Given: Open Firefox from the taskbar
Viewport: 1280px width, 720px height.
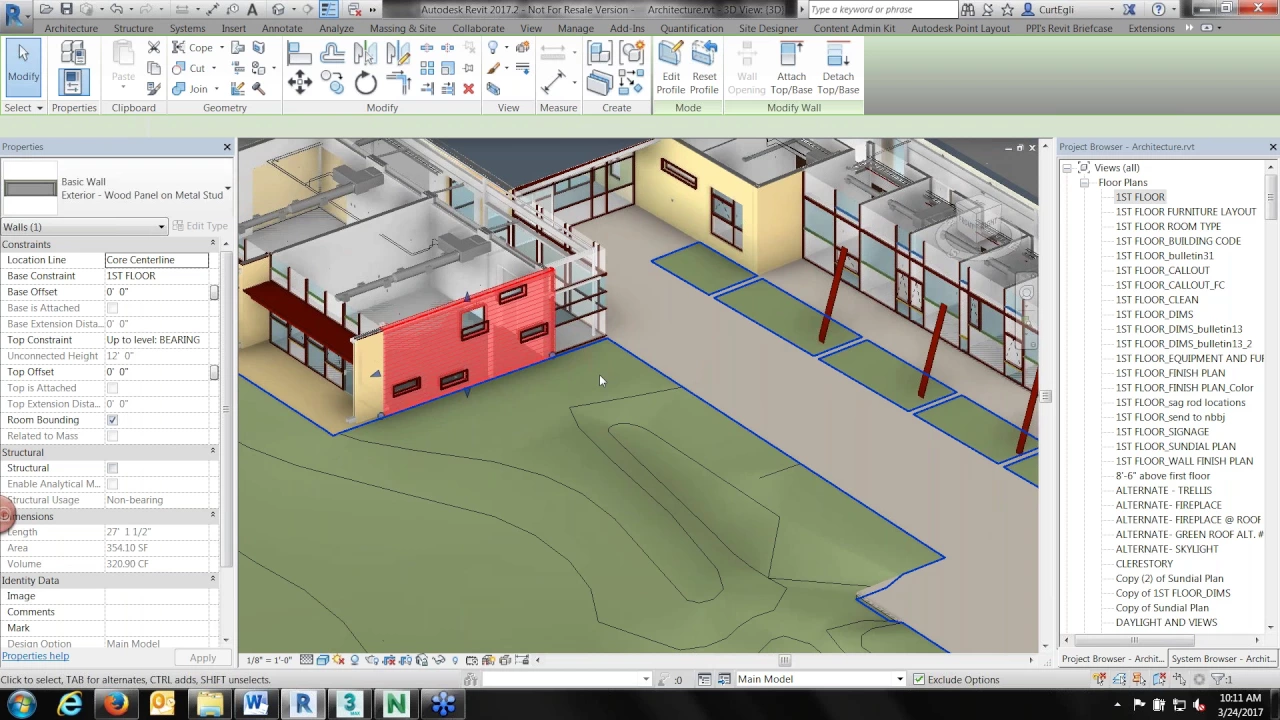Looking at the screenshot, I should point(116,705).
